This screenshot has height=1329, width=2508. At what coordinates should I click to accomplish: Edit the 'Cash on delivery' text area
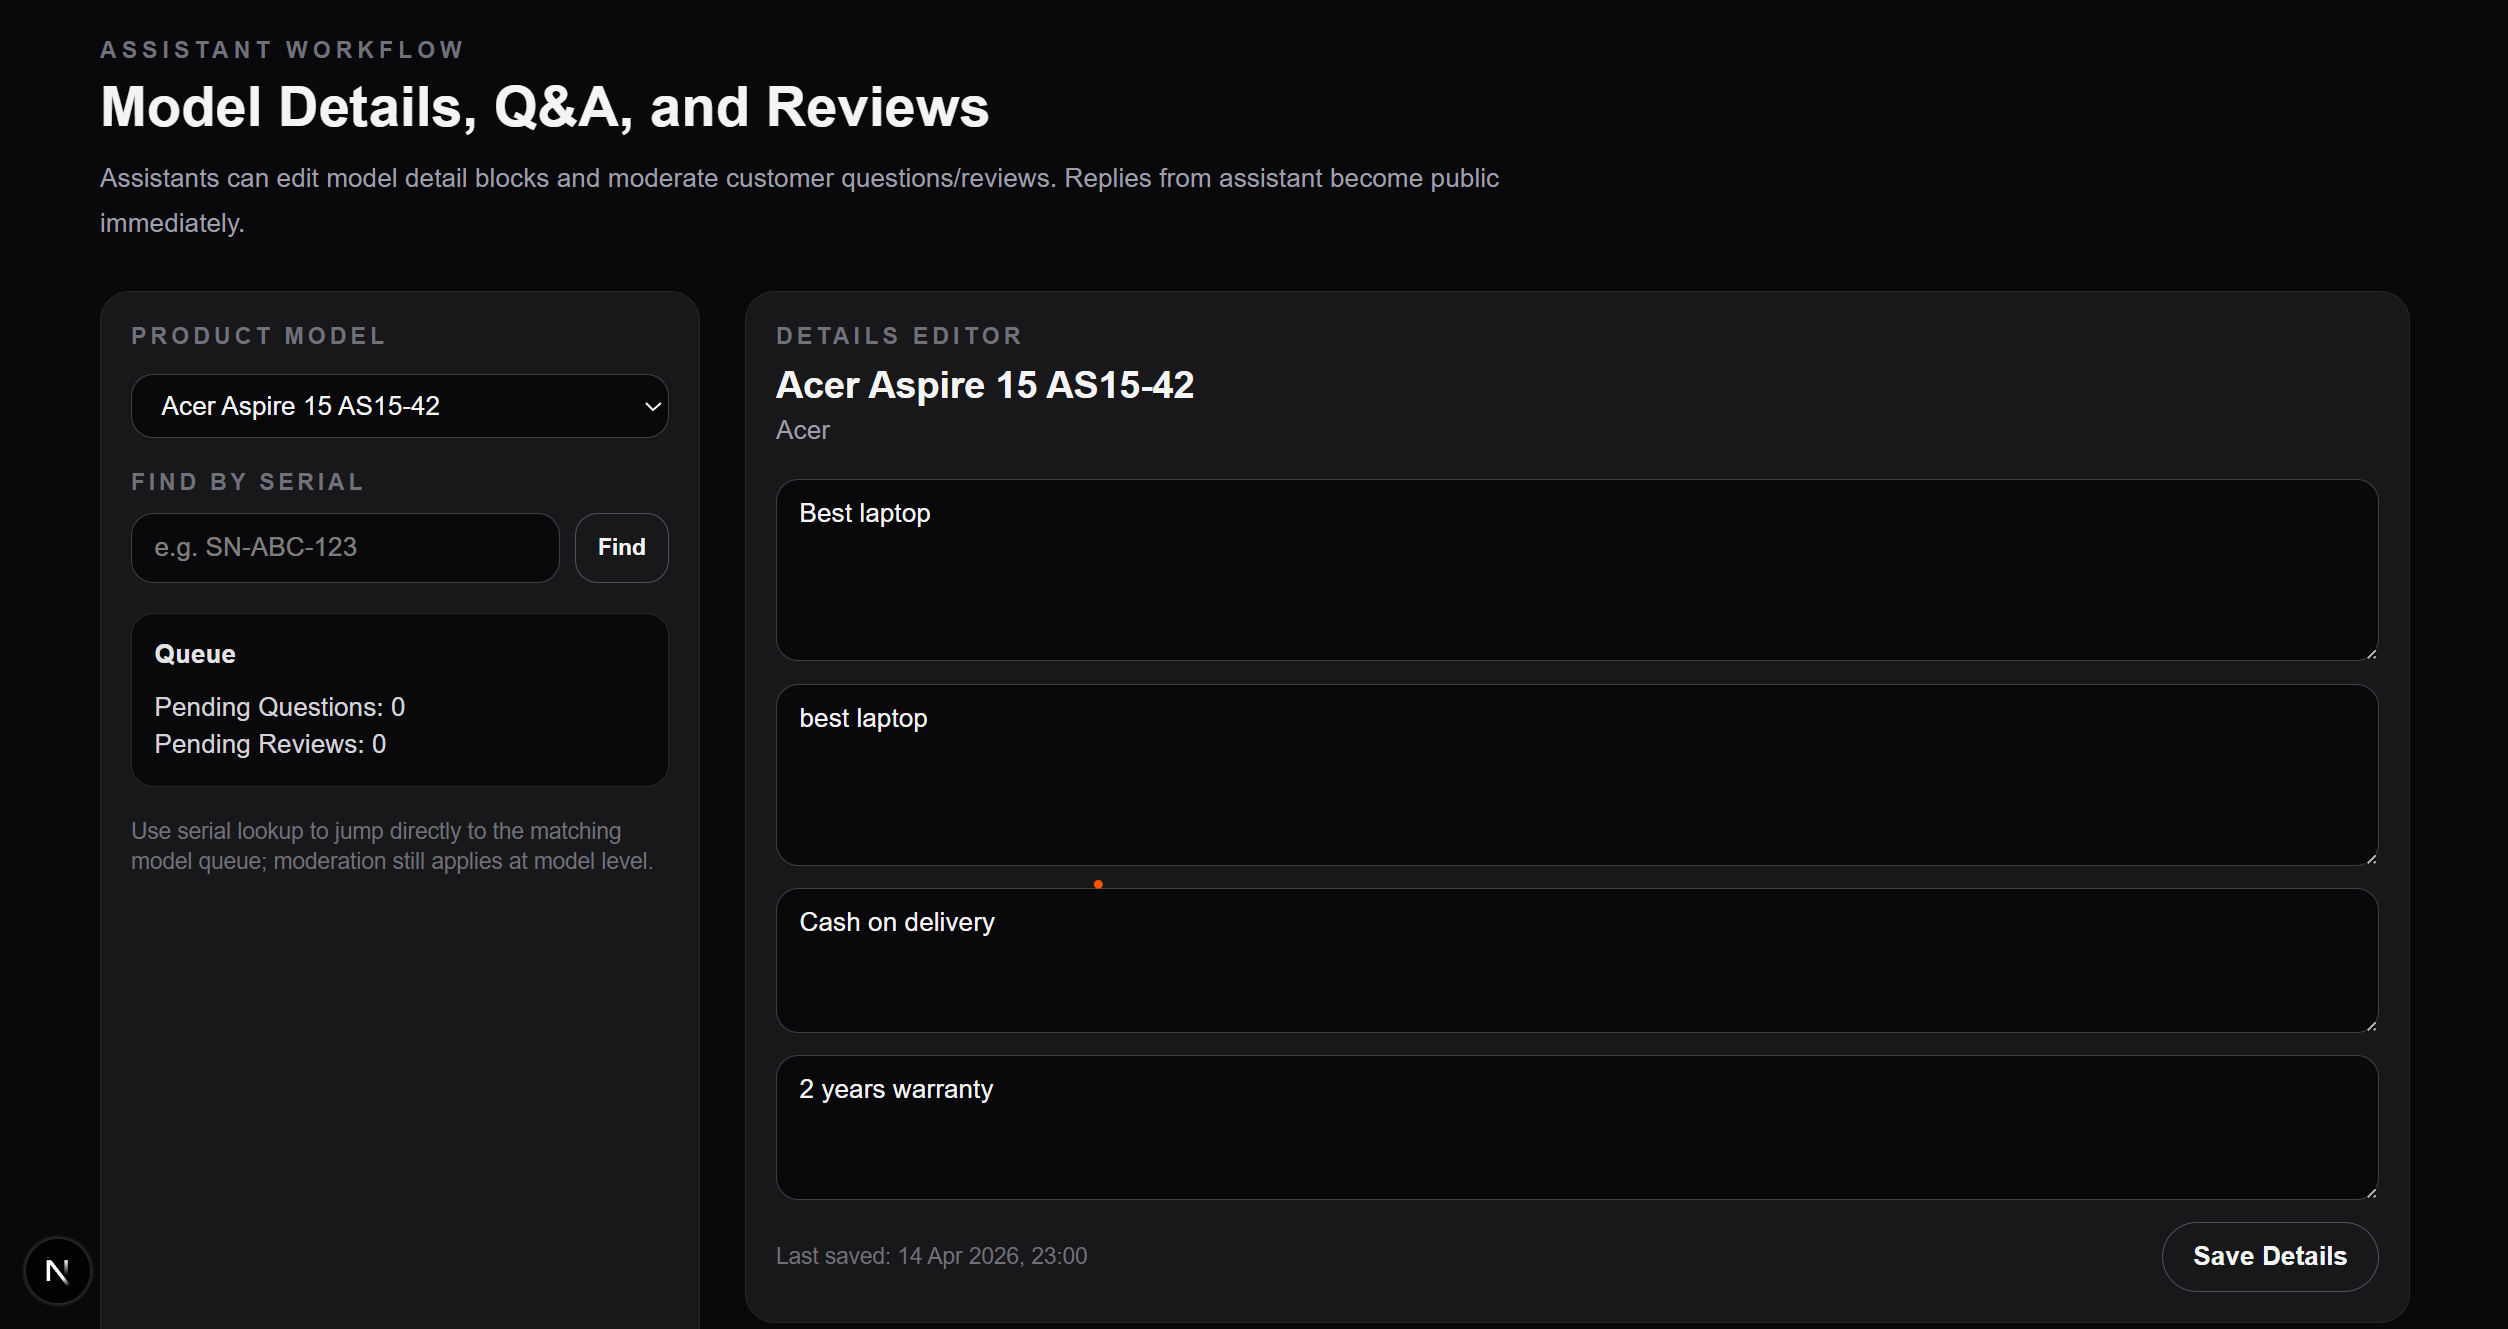(1576, 960)
